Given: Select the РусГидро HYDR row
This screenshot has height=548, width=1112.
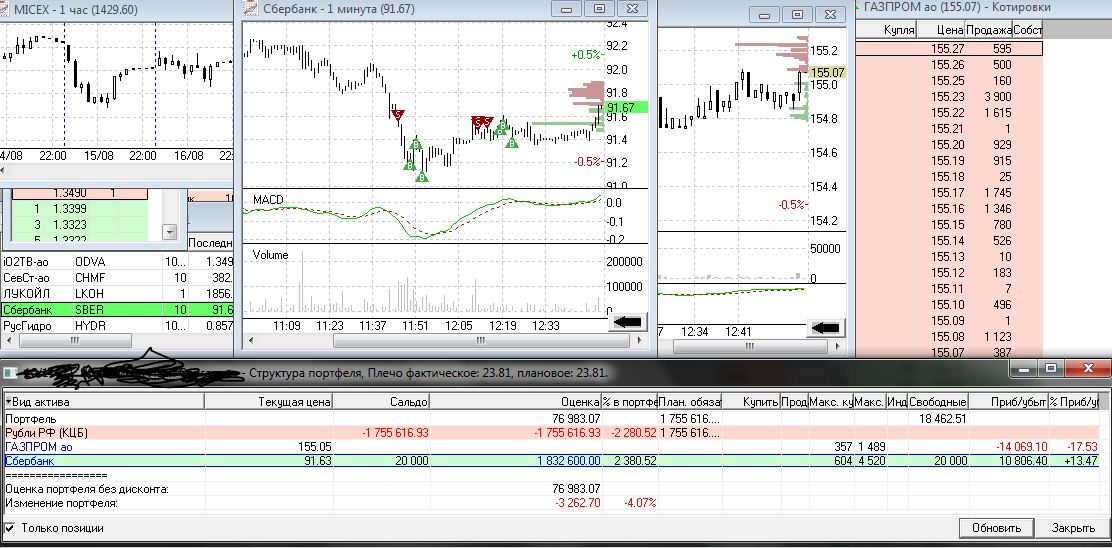Looking at the screenshot, I should pos(116,325).
